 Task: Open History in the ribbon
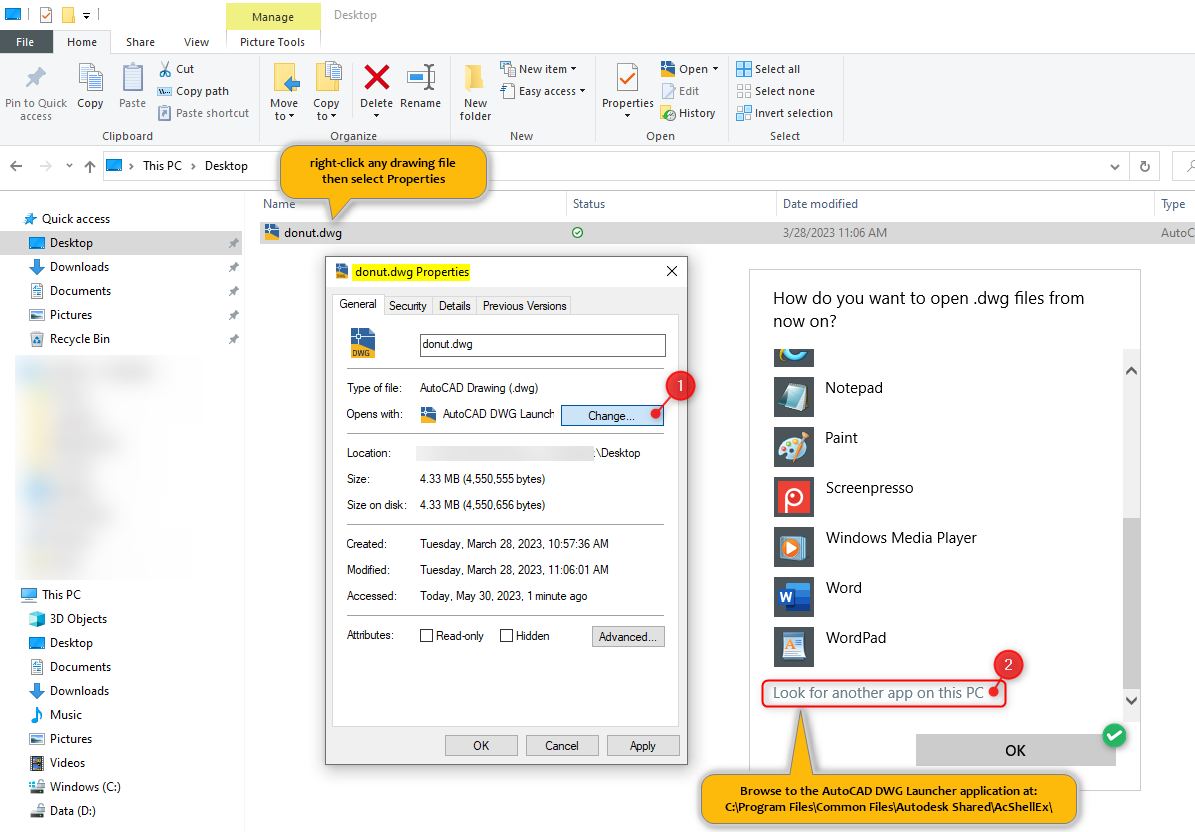(x=688, y=114)
